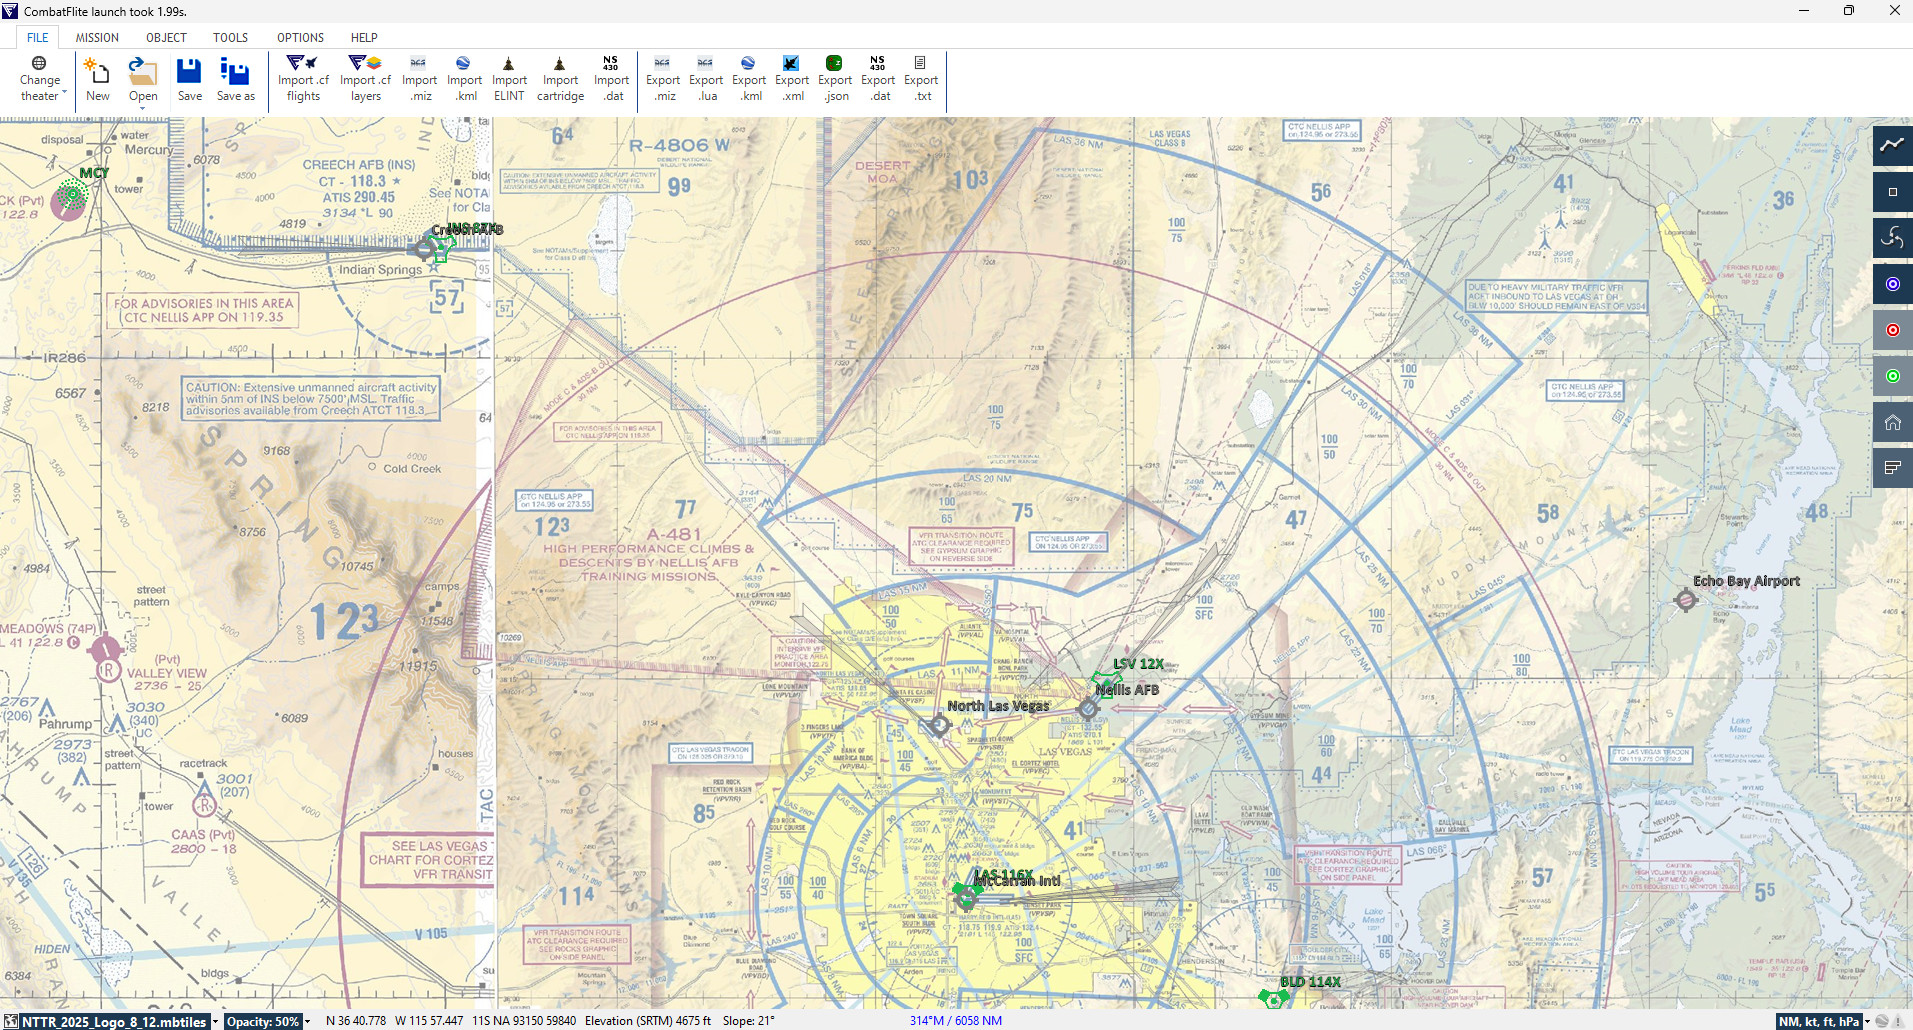Click the home icon in right sidebar
The width and height of the screenshot is (1913, 1030).
click(x=1892, y=422)
